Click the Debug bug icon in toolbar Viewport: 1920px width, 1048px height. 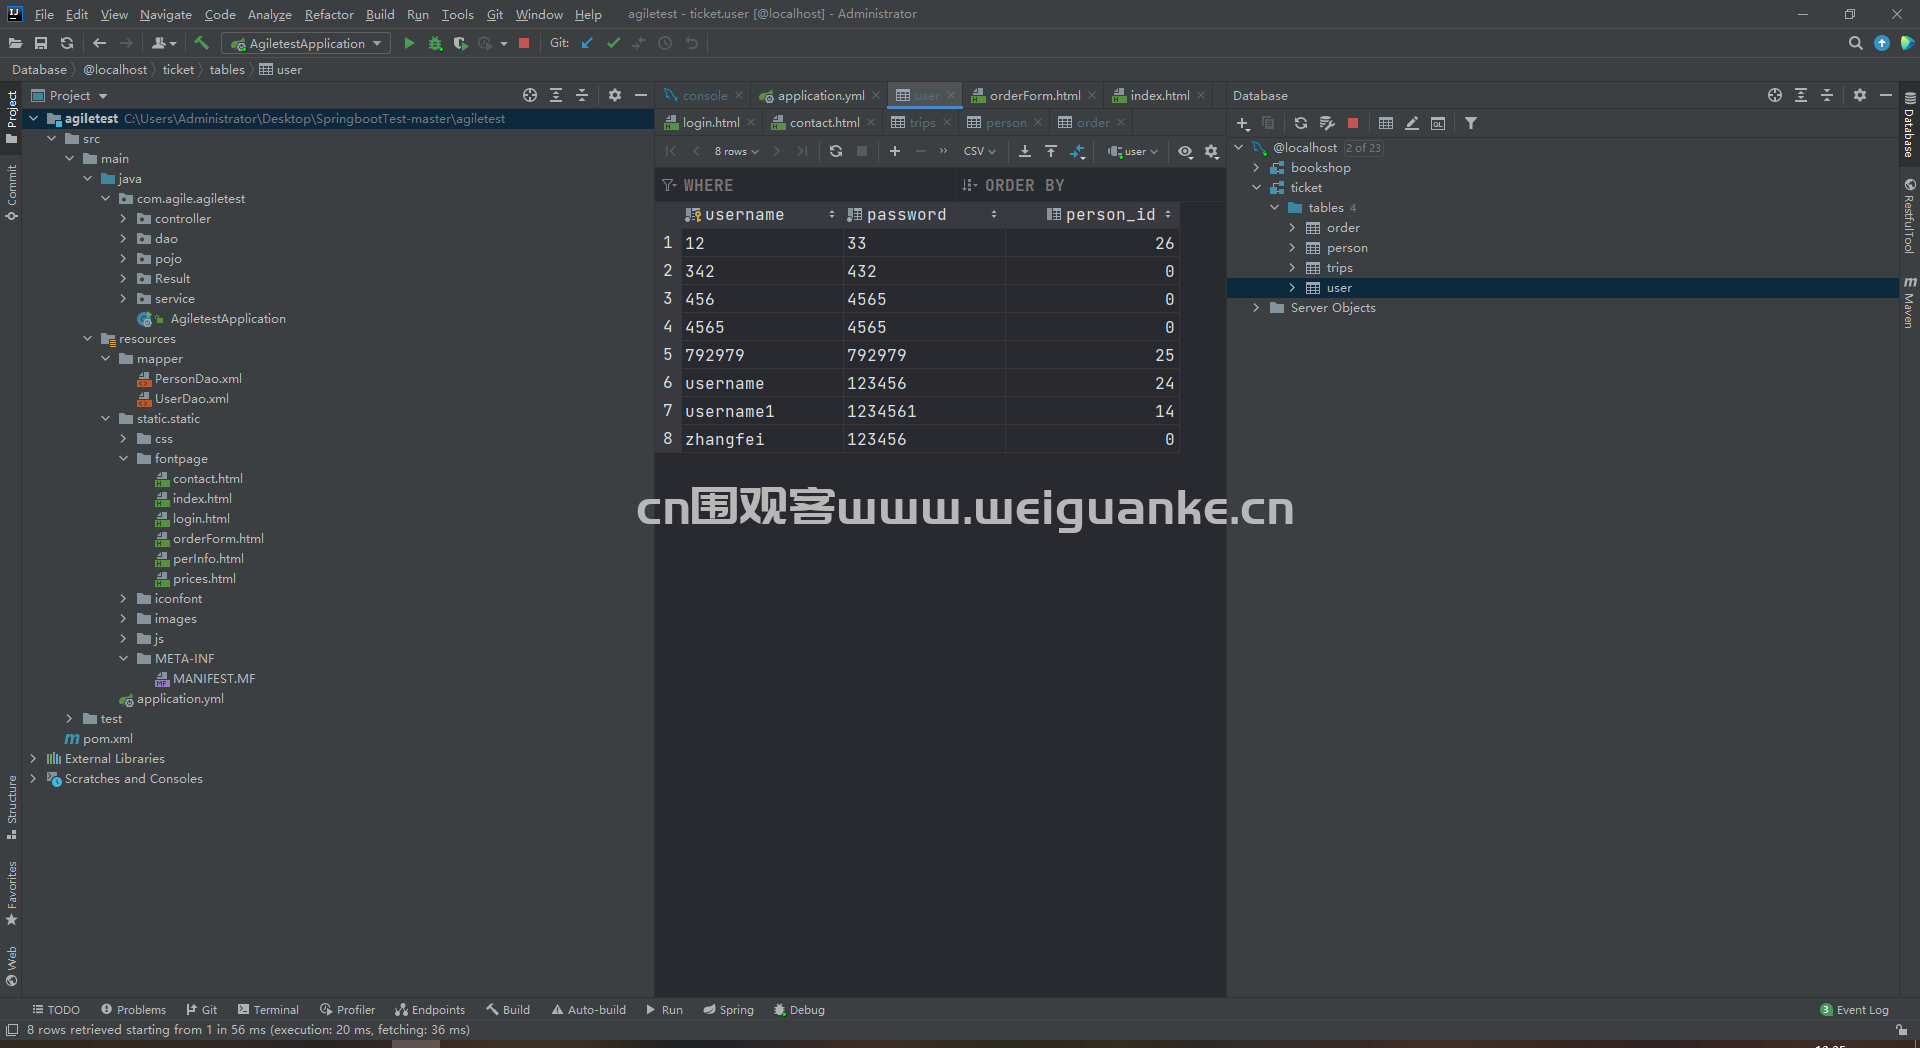pos(435,43)
